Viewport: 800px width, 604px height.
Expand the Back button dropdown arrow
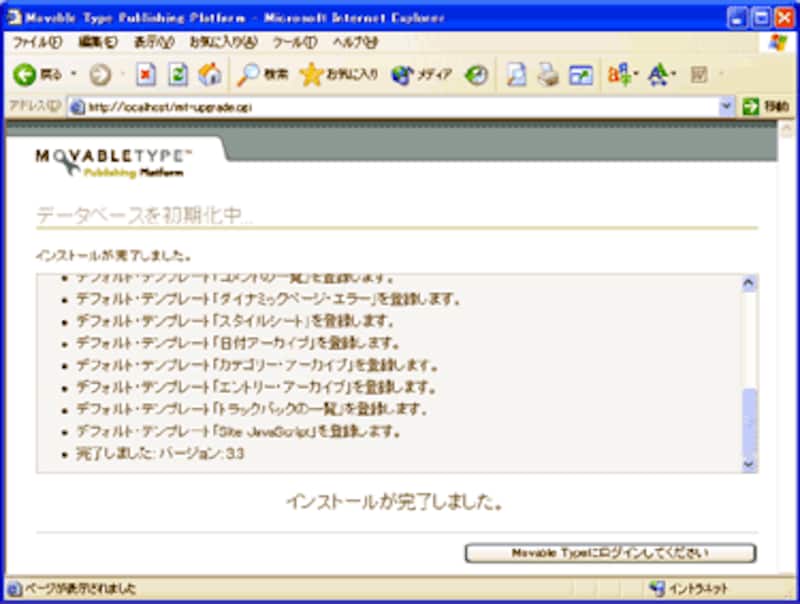point(74,74)
